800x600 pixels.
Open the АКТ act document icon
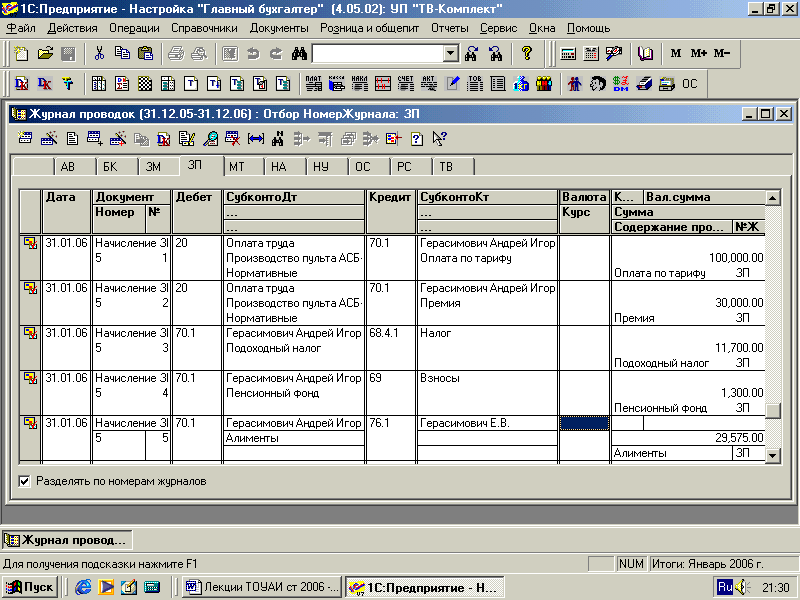click(x=429, y=84)
